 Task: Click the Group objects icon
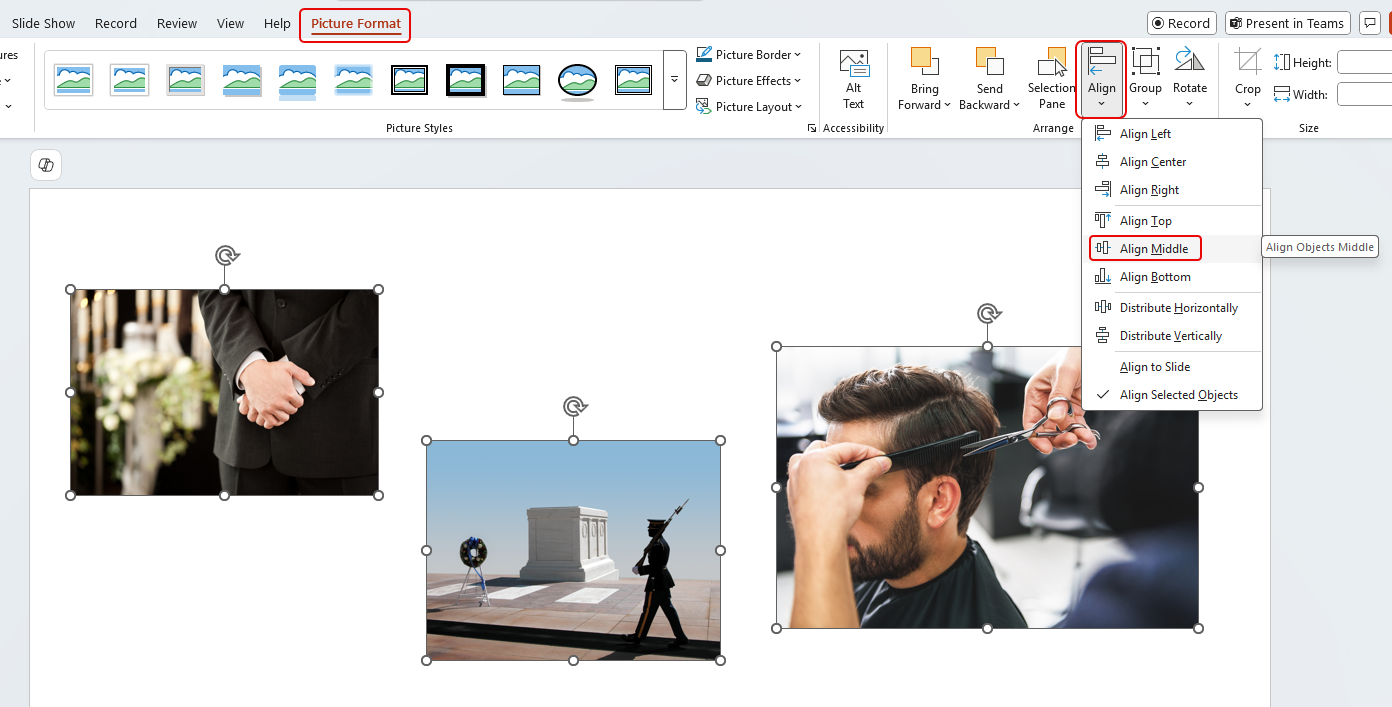(1145, 62)
